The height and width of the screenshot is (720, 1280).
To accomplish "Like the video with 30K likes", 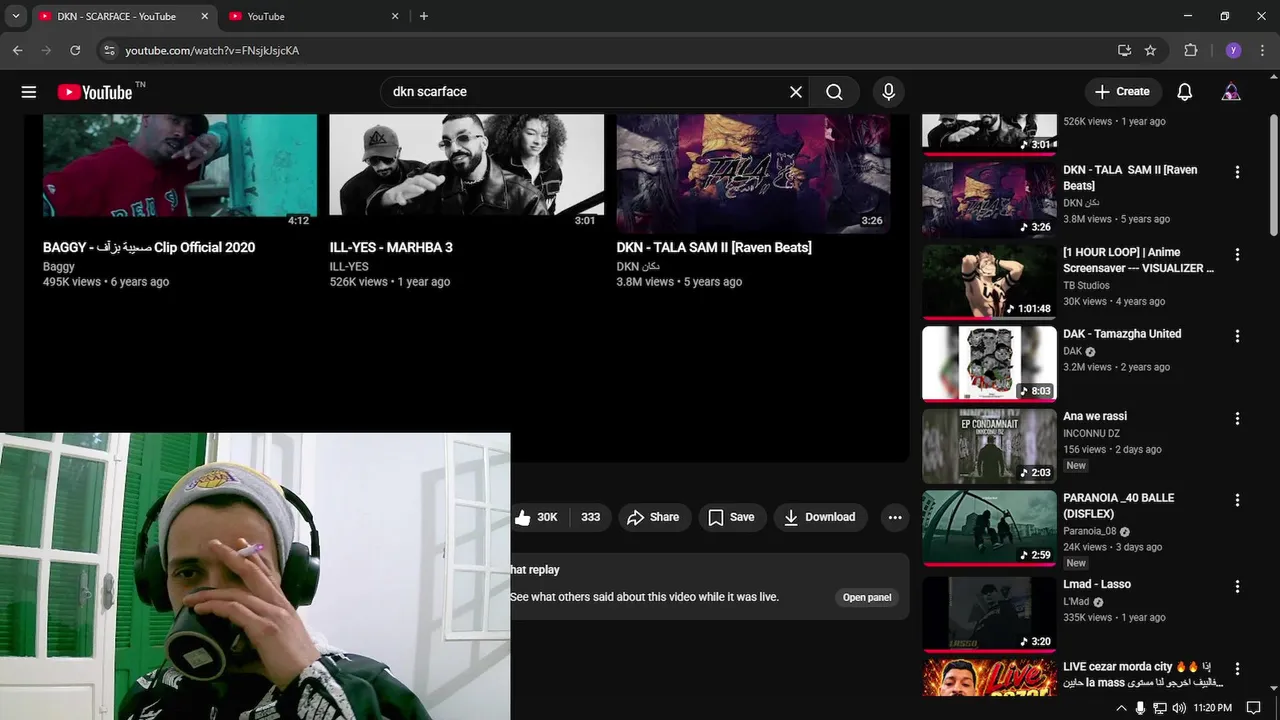I will click(537, 517).
